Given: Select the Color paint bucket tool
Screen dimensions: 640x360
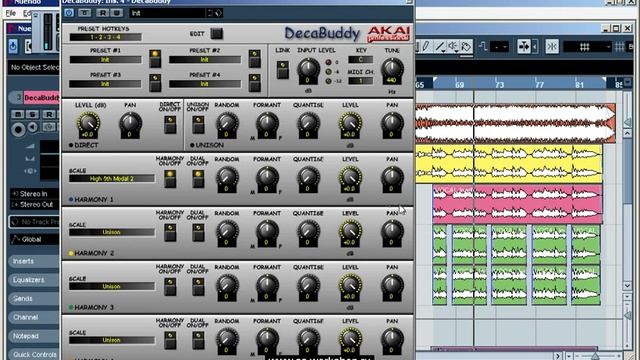Looking at the screenshot, I should tap(466, 46).
